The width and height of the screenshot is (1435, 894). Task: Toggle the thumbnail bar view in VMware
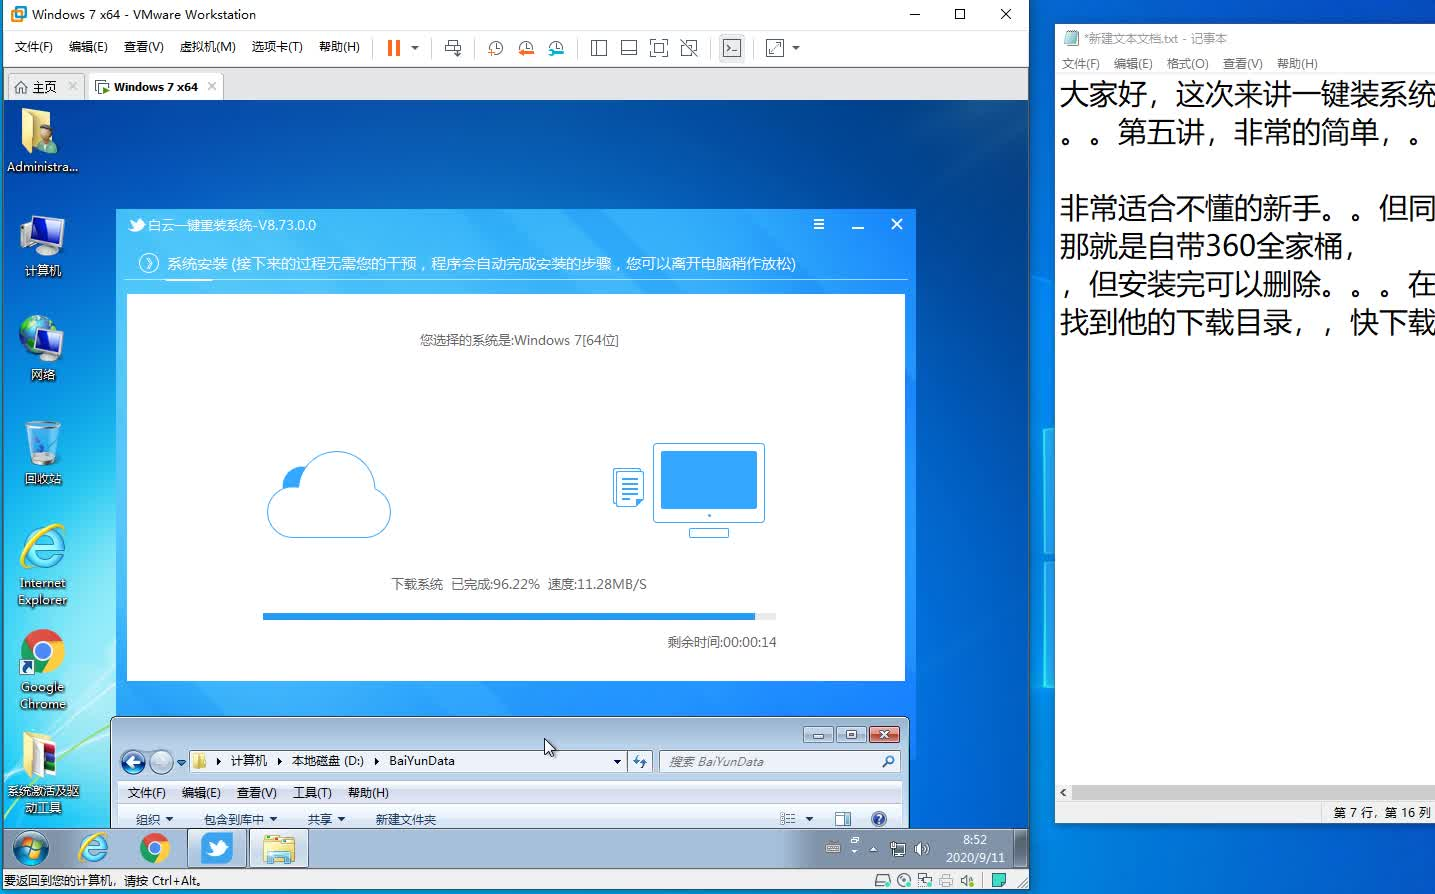click(x=629, y=47)
